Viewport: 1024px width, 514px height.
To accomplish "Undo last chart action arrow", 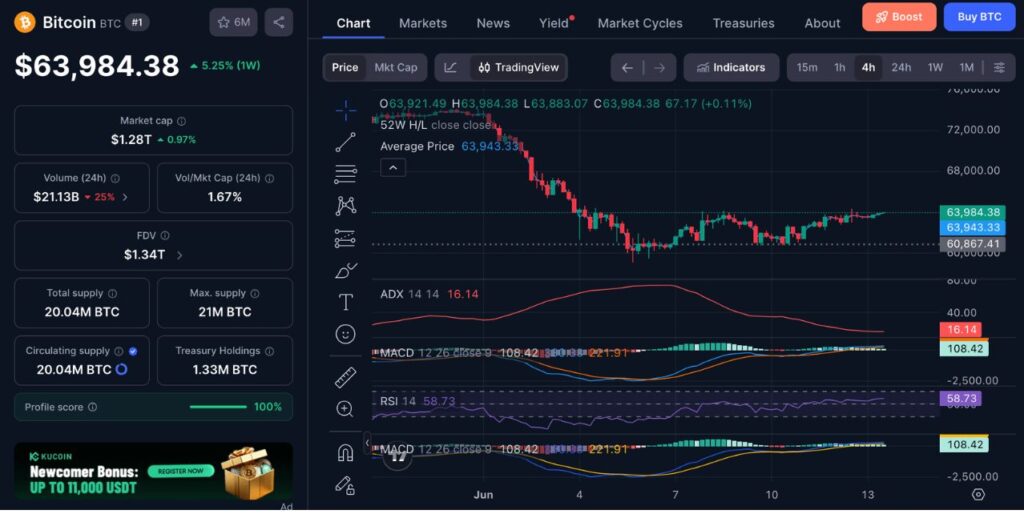I will pyautogui.click(x=627, y=68).
